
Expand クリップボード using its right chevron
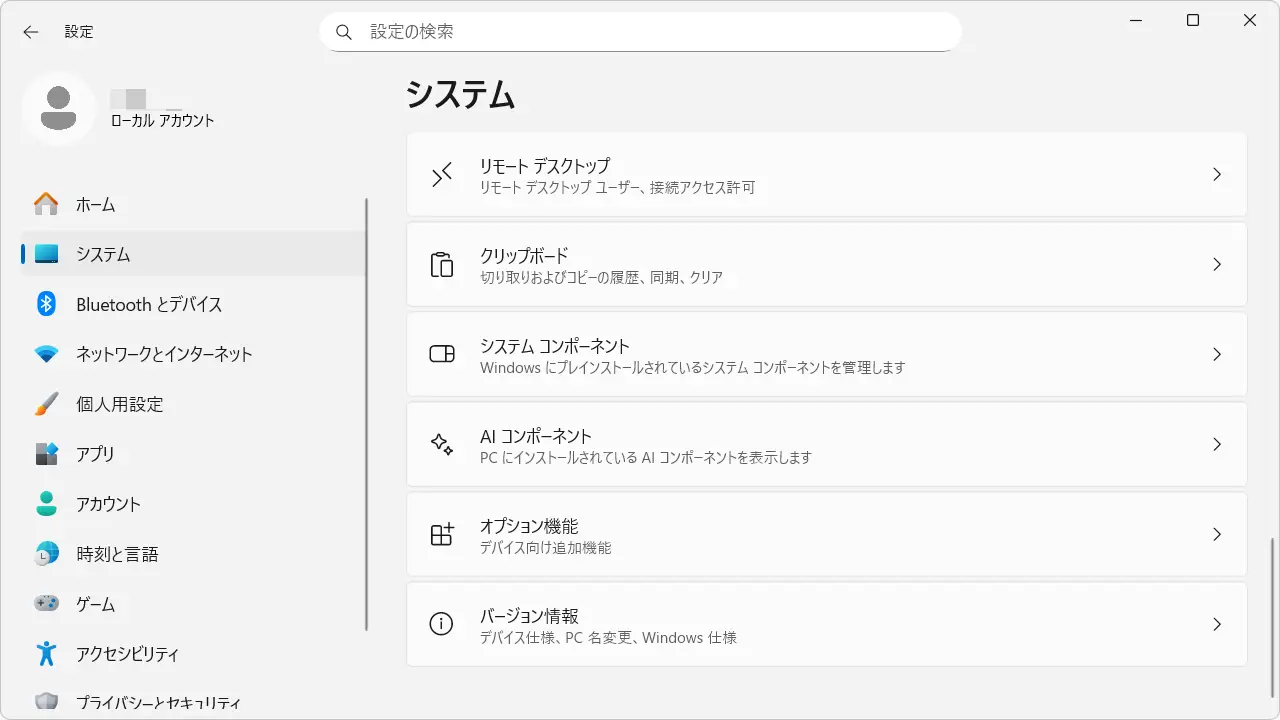(x=1217, y=264)
